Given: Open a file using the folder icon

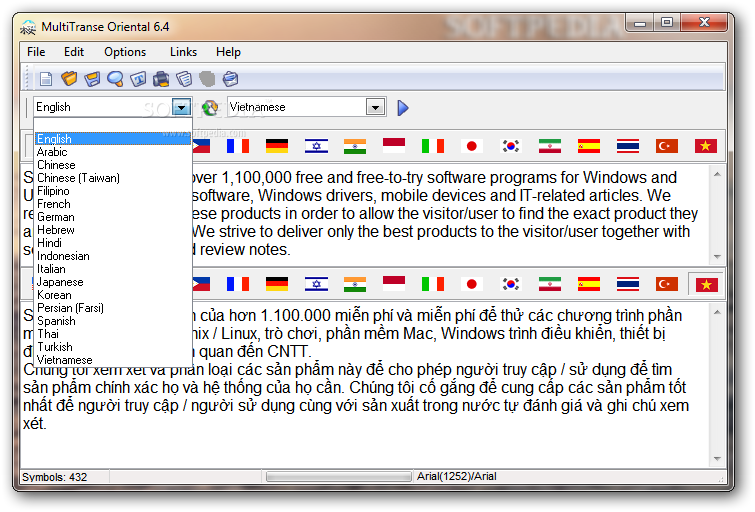Looking at the screenshot, I should click(69, 79).
